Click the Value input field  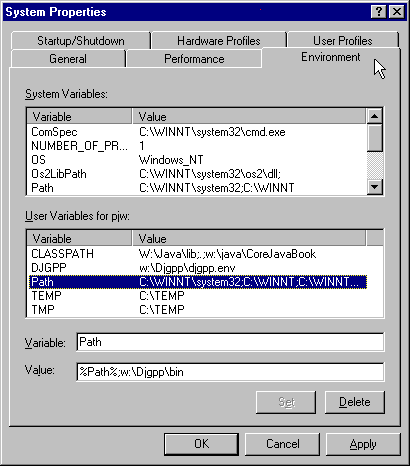(x=230, y=372)
